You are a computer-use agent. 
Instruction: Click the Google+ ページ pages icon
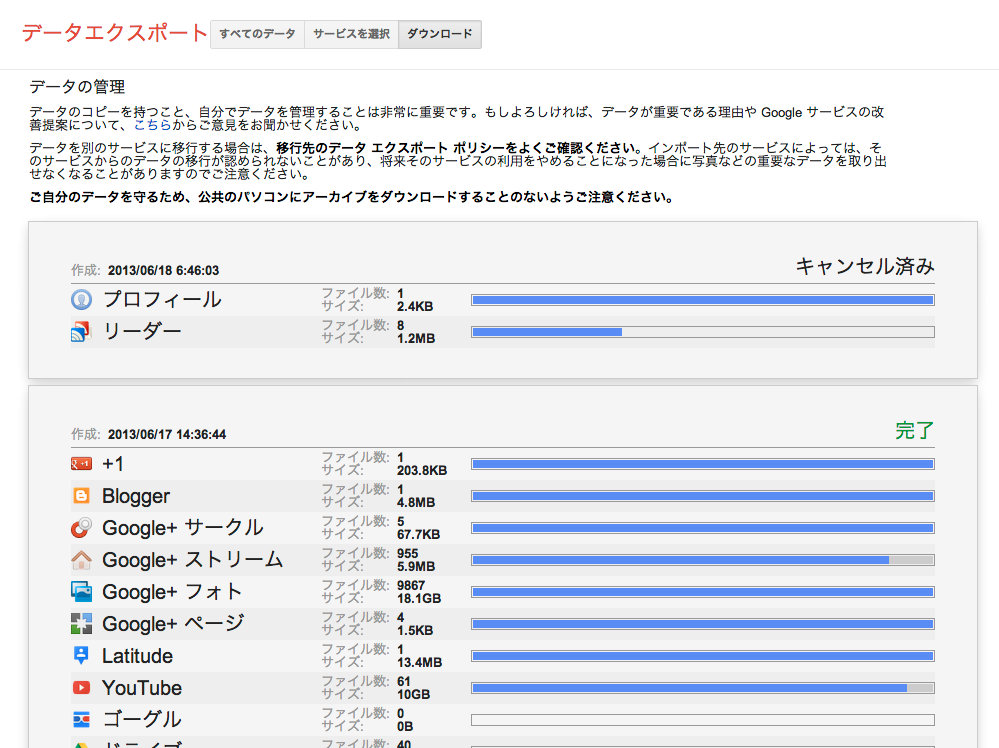[81, 624]
